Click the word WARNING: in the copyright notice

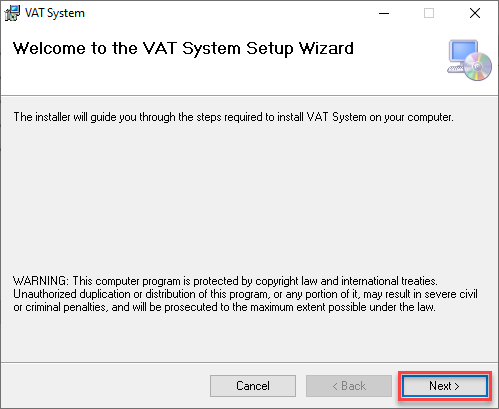(x=41, y=281)
